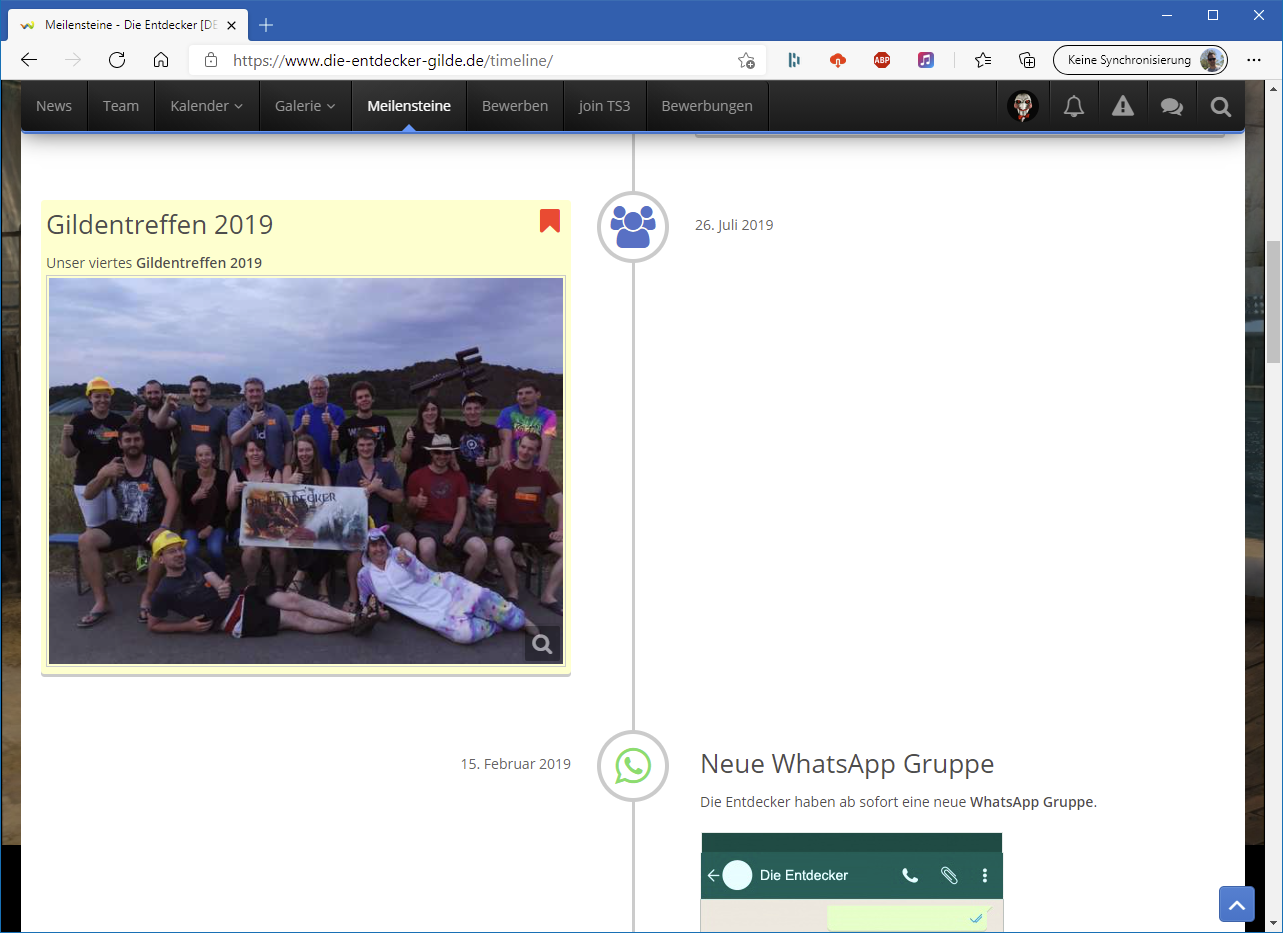
Task: Click the Gildentreffen group photo thumbnail
Action: [x=305, y=470]
